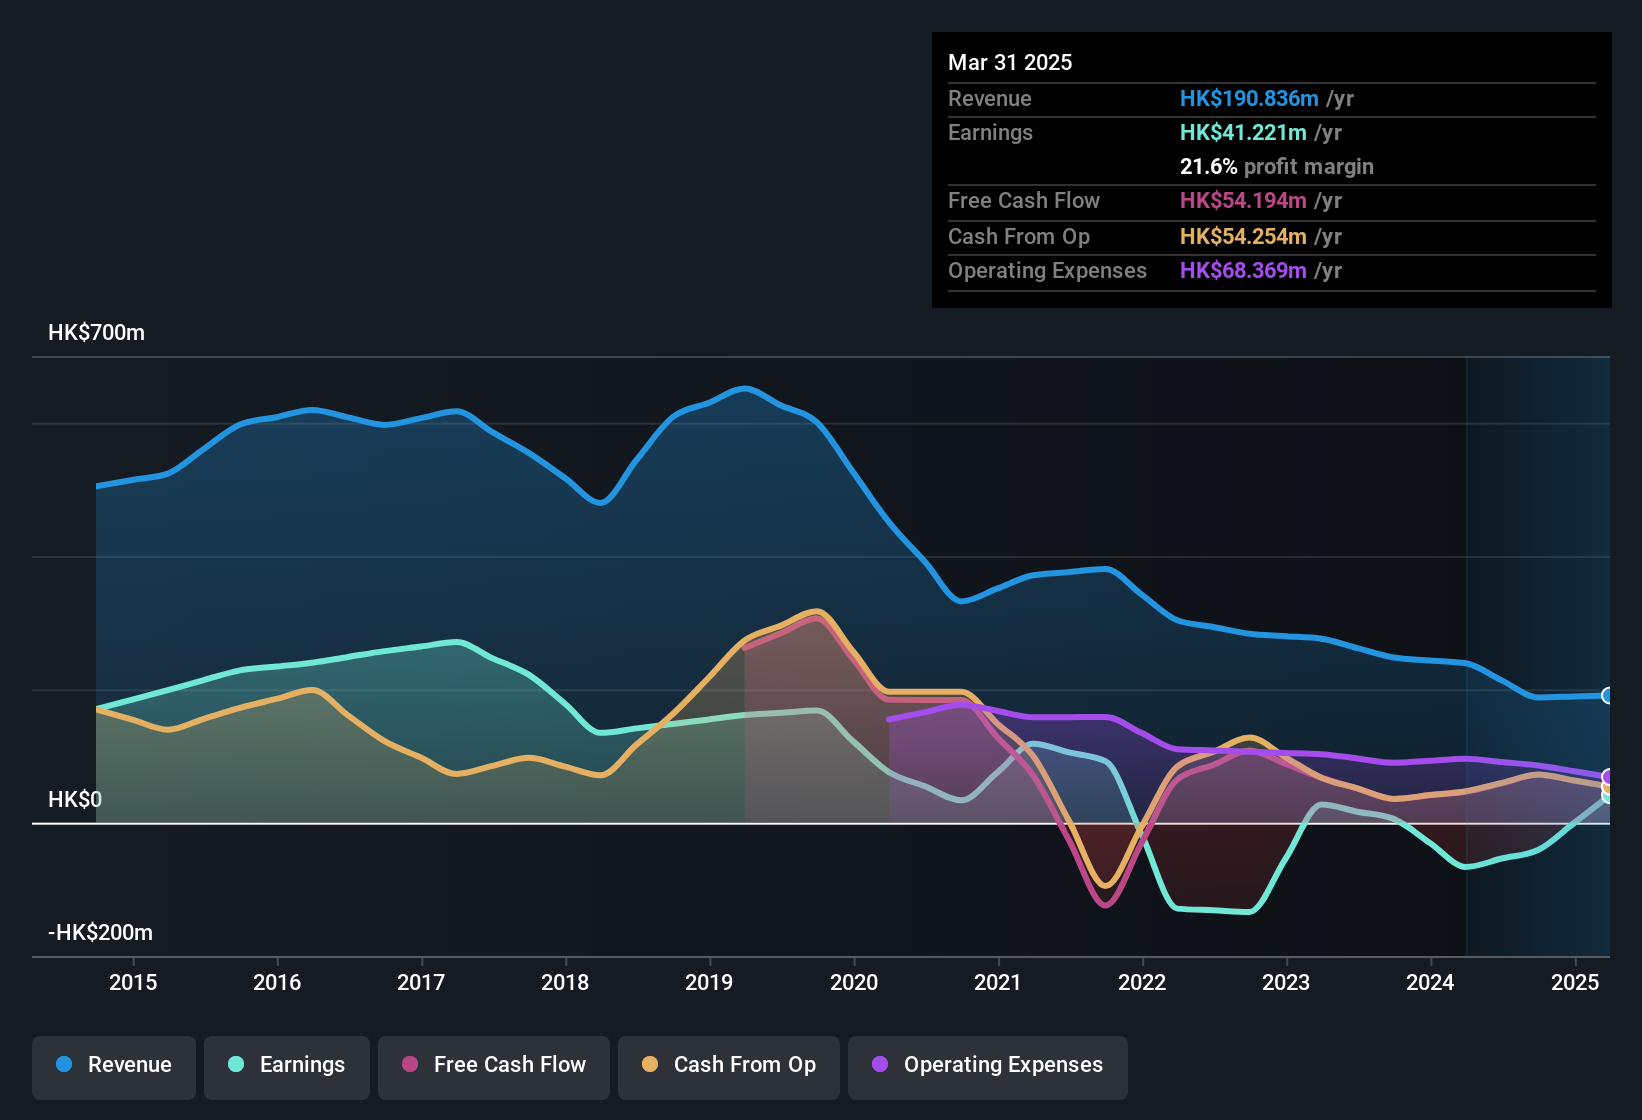Click the teal Earnings legend dot icon
Viewport: 1642px width, 1120px height.
(x=236, y=1065)
